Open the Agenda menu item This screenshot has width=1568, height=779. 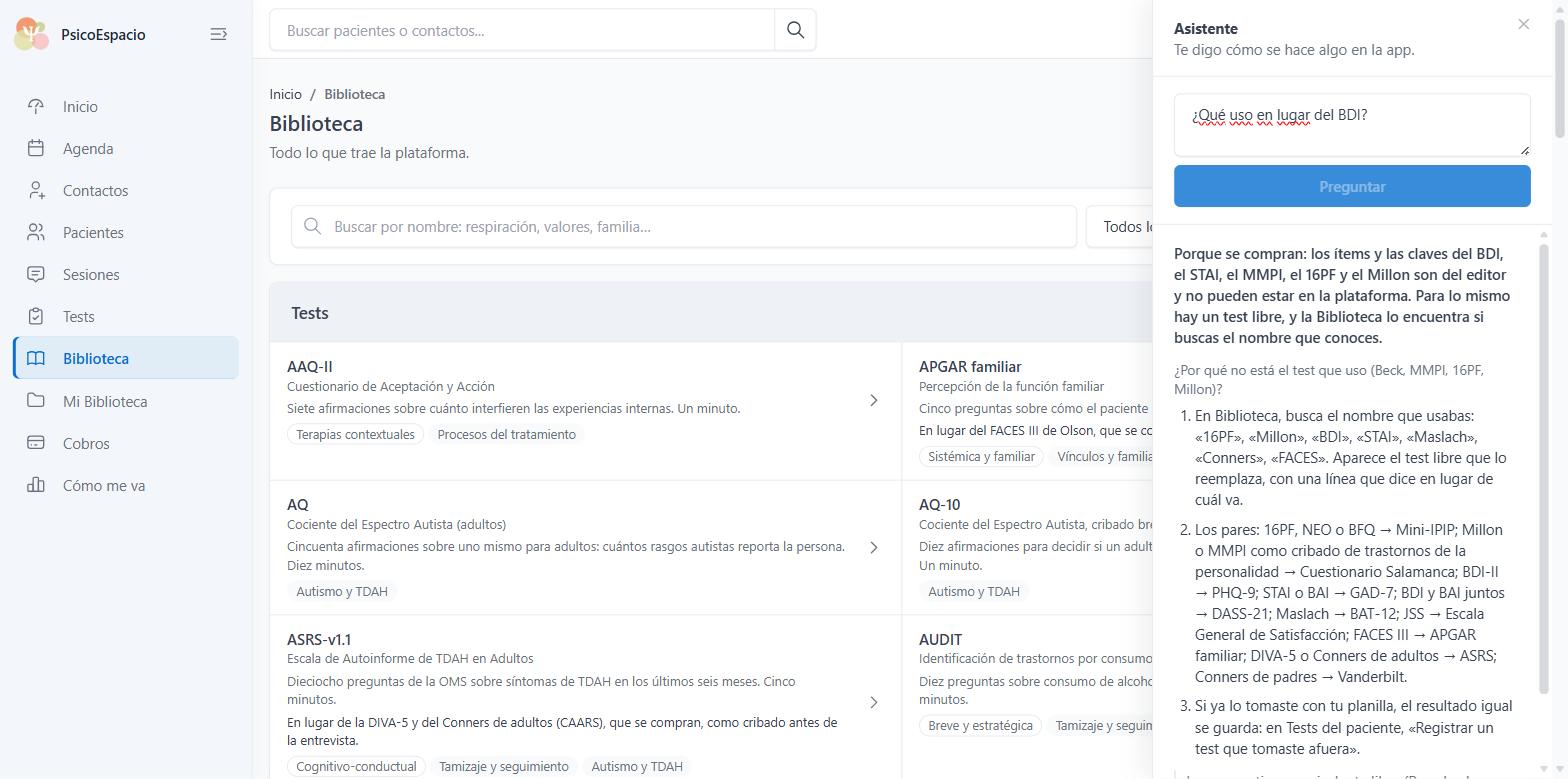point(126,148)
